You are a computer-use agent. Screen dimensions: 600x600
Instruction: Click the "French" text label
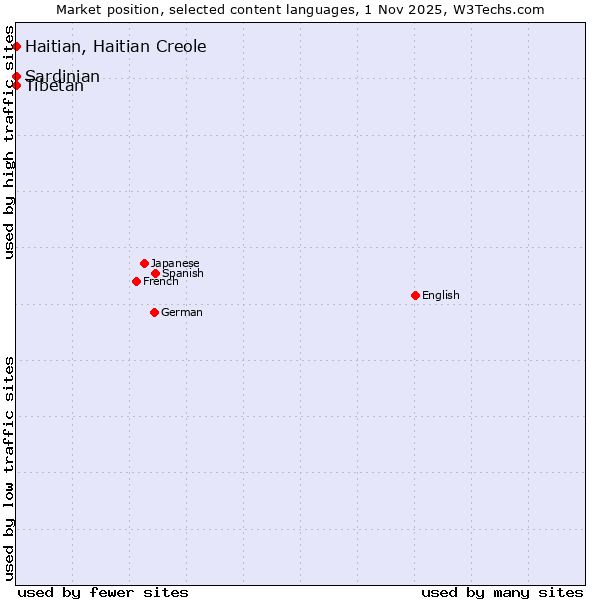pyautogui.click(x=161, y=281)
